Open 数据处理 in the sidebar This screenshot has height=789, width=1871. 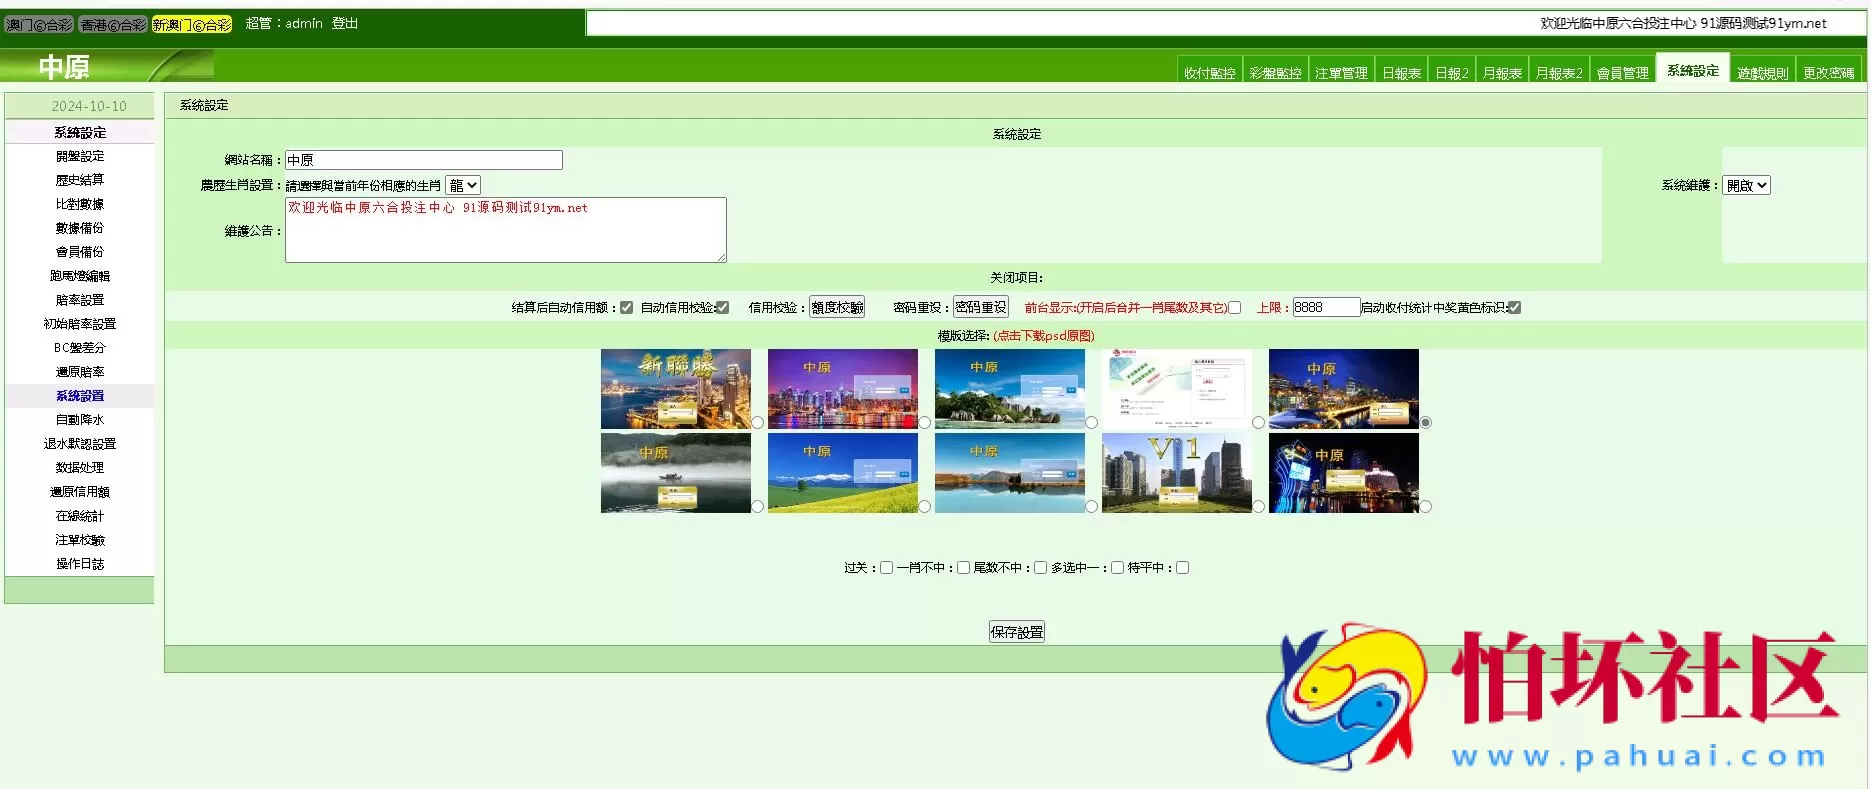click(80, 468)
